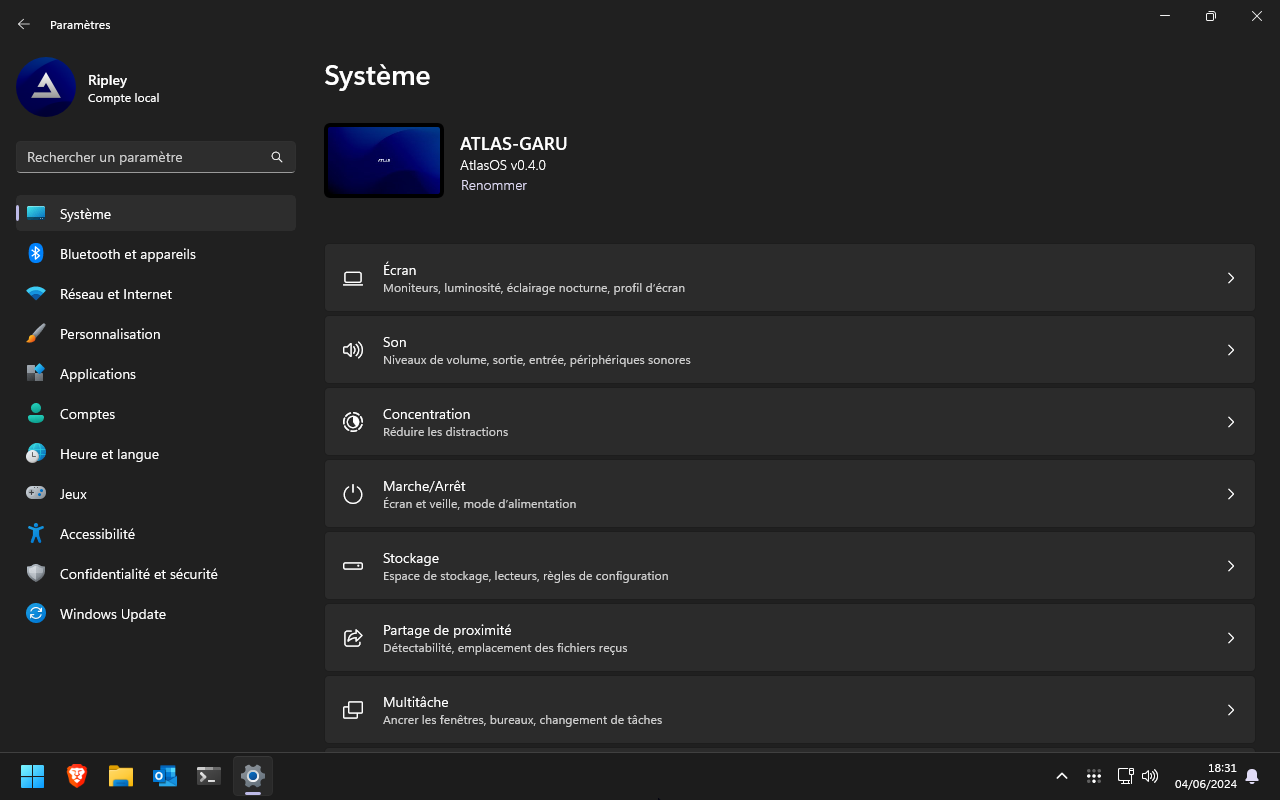Screen dimensions: 1280x800
Task: Click the Système page heading
Action: 377,75
